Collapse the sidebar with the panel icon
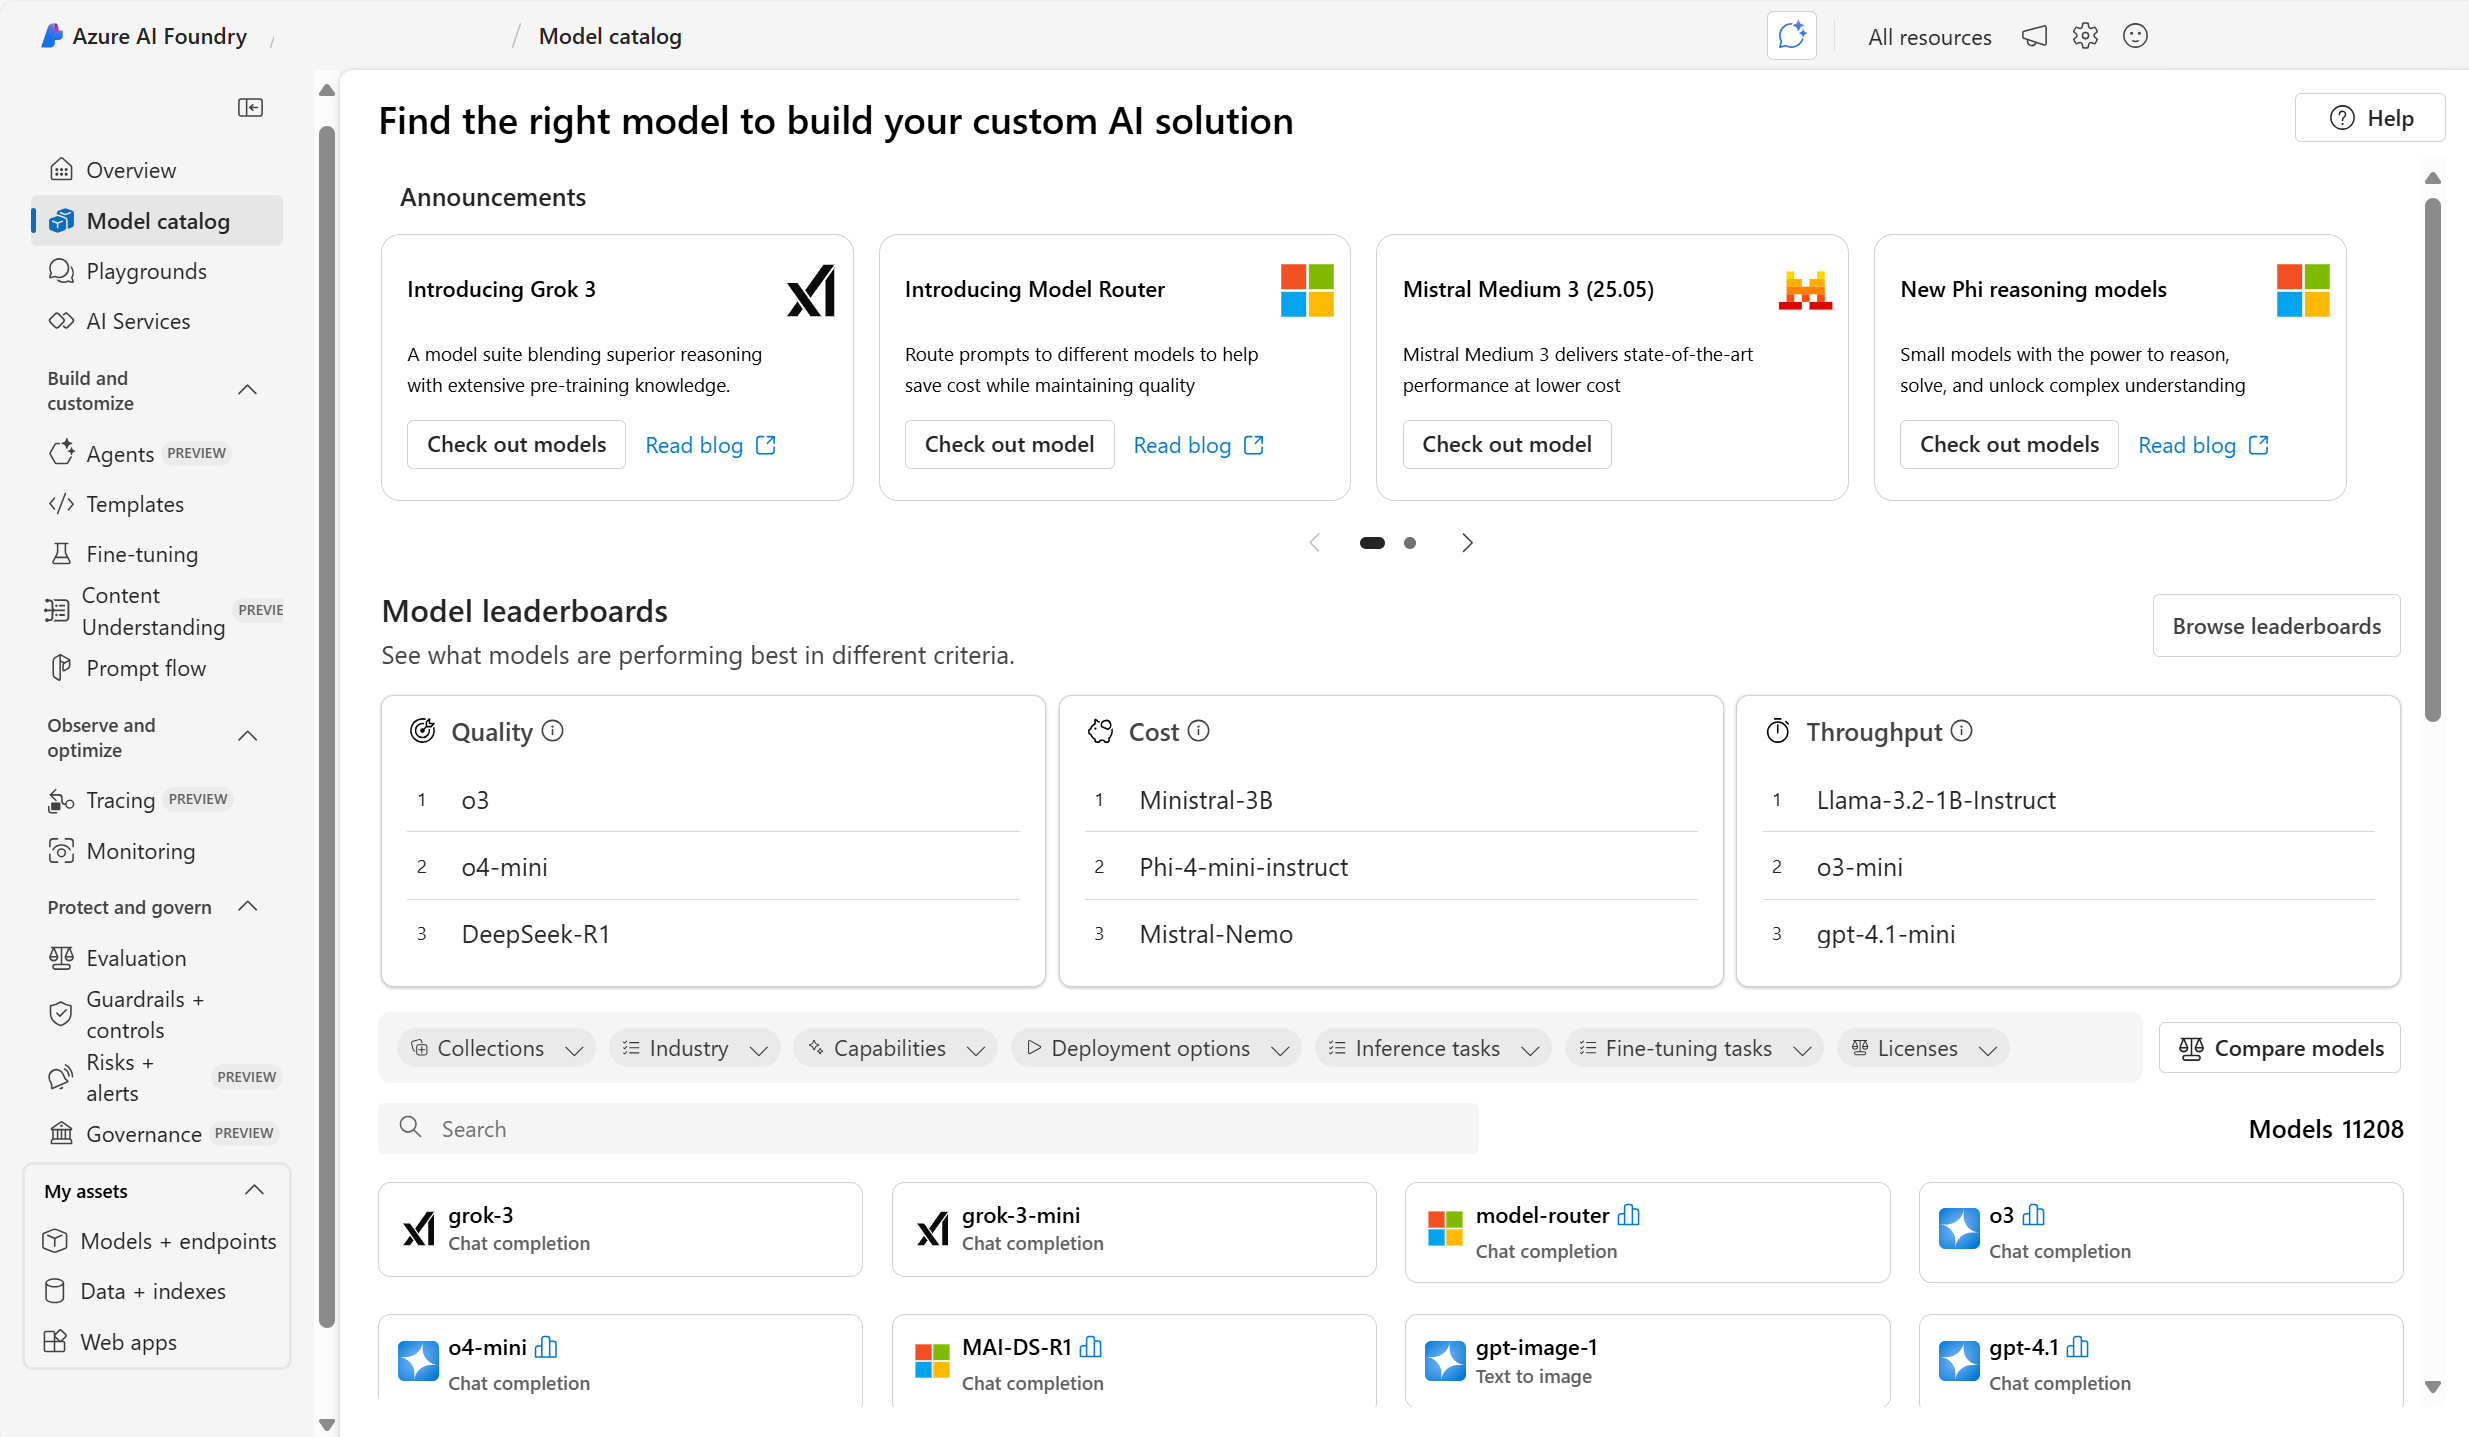The width and height of the screenshot is (2469, 1437). pyautogui.click(x=250, y=107)
